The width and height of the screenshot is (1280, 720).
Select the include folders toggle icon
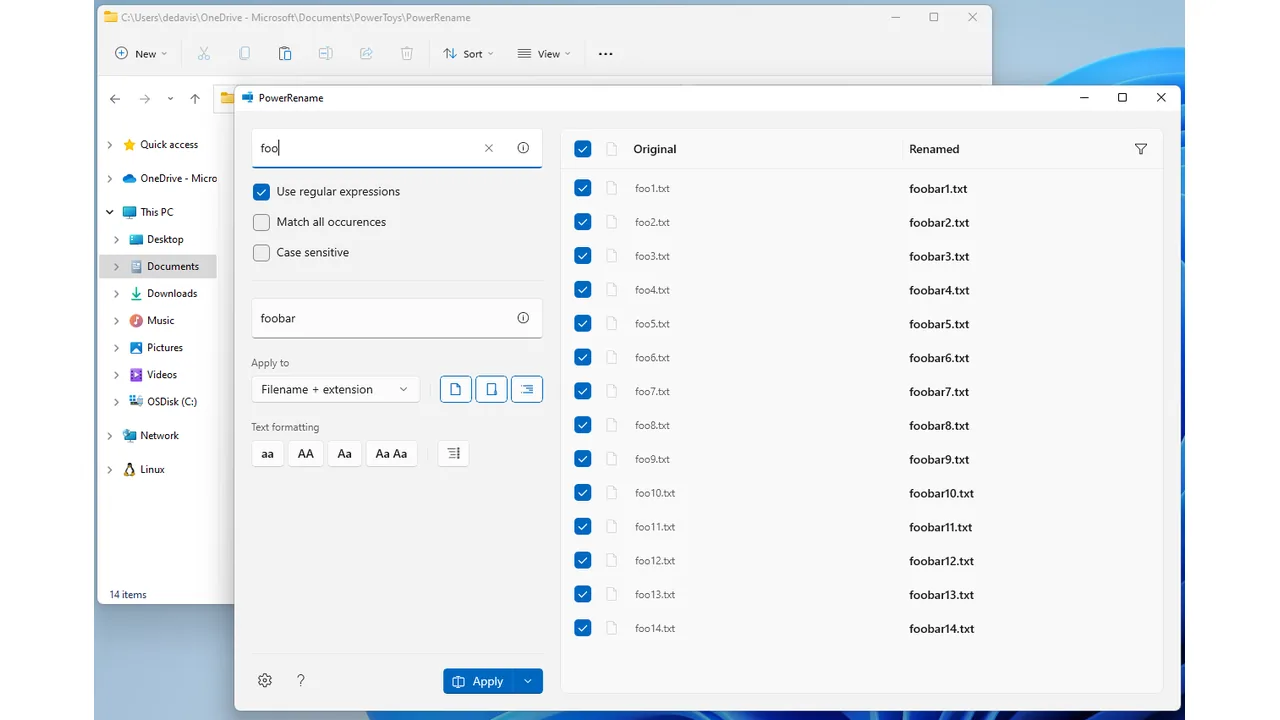(x=491, y=389)
